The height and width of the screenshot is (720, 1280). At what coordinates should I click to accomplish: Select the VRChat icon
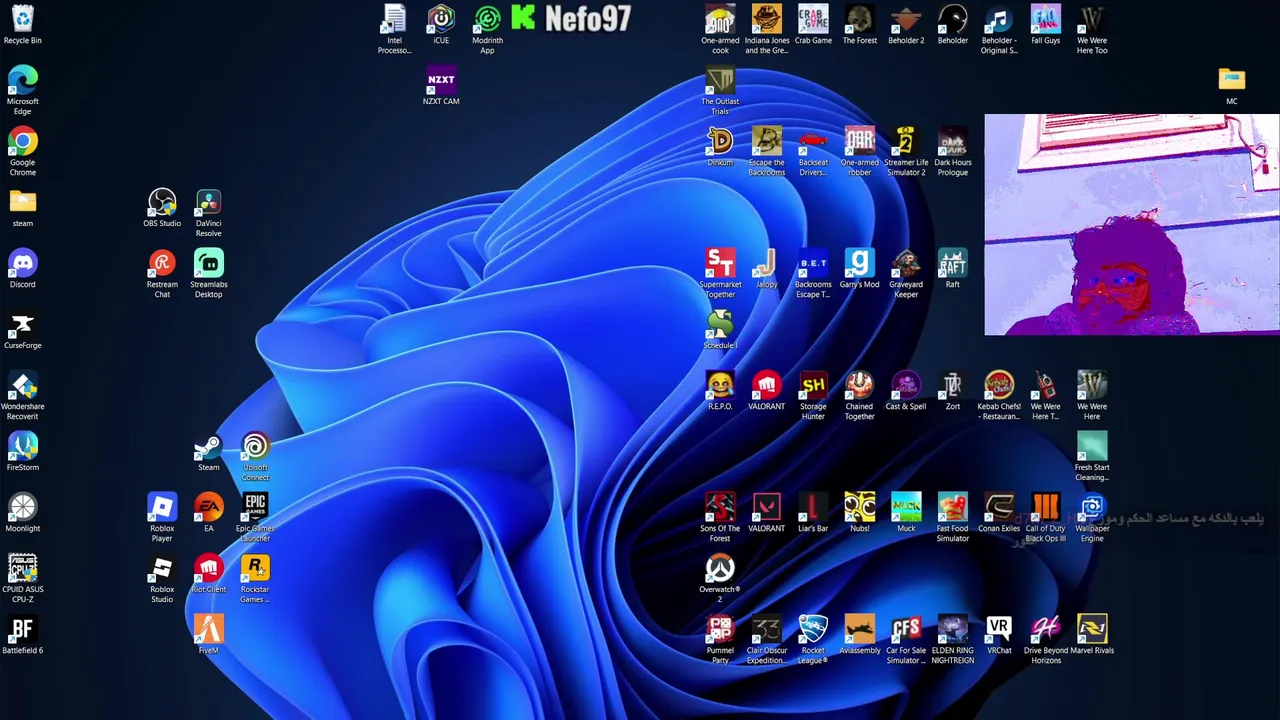point(999,635)
